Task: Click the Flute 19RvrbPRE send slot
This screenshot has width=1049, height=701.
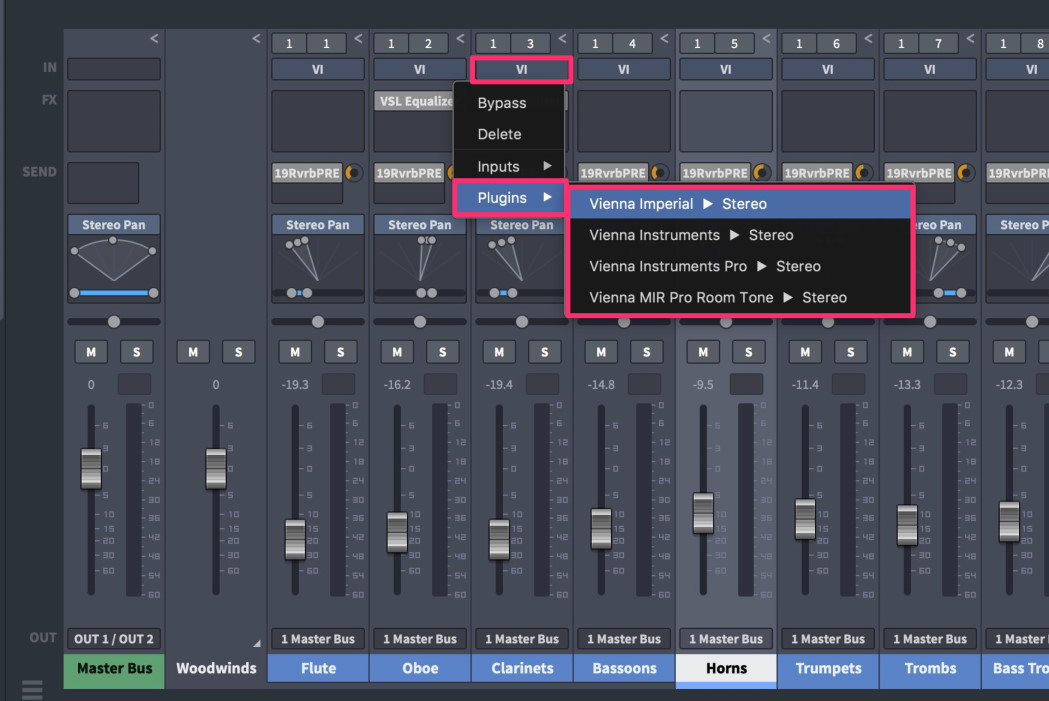Action: point(307,173)
